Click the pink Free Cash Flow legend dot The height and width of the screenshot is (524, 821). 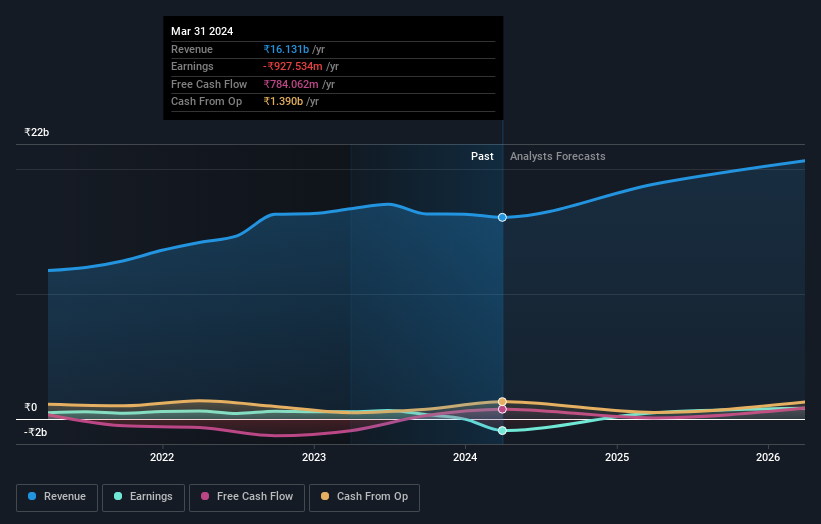tap(205, 496)
